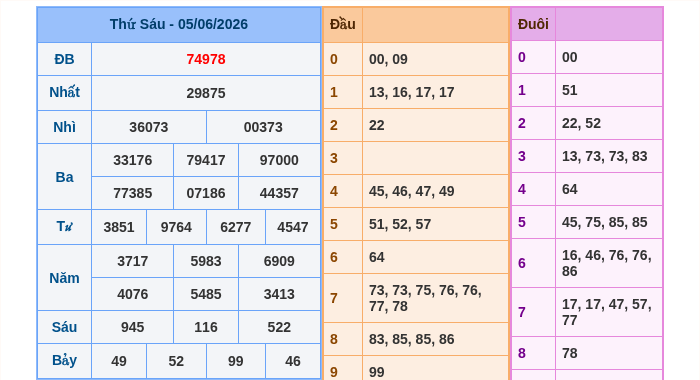Select Ba prize number 77385
Image resolution: width=700 pixels, height=380 pixels.
point(133,193)
